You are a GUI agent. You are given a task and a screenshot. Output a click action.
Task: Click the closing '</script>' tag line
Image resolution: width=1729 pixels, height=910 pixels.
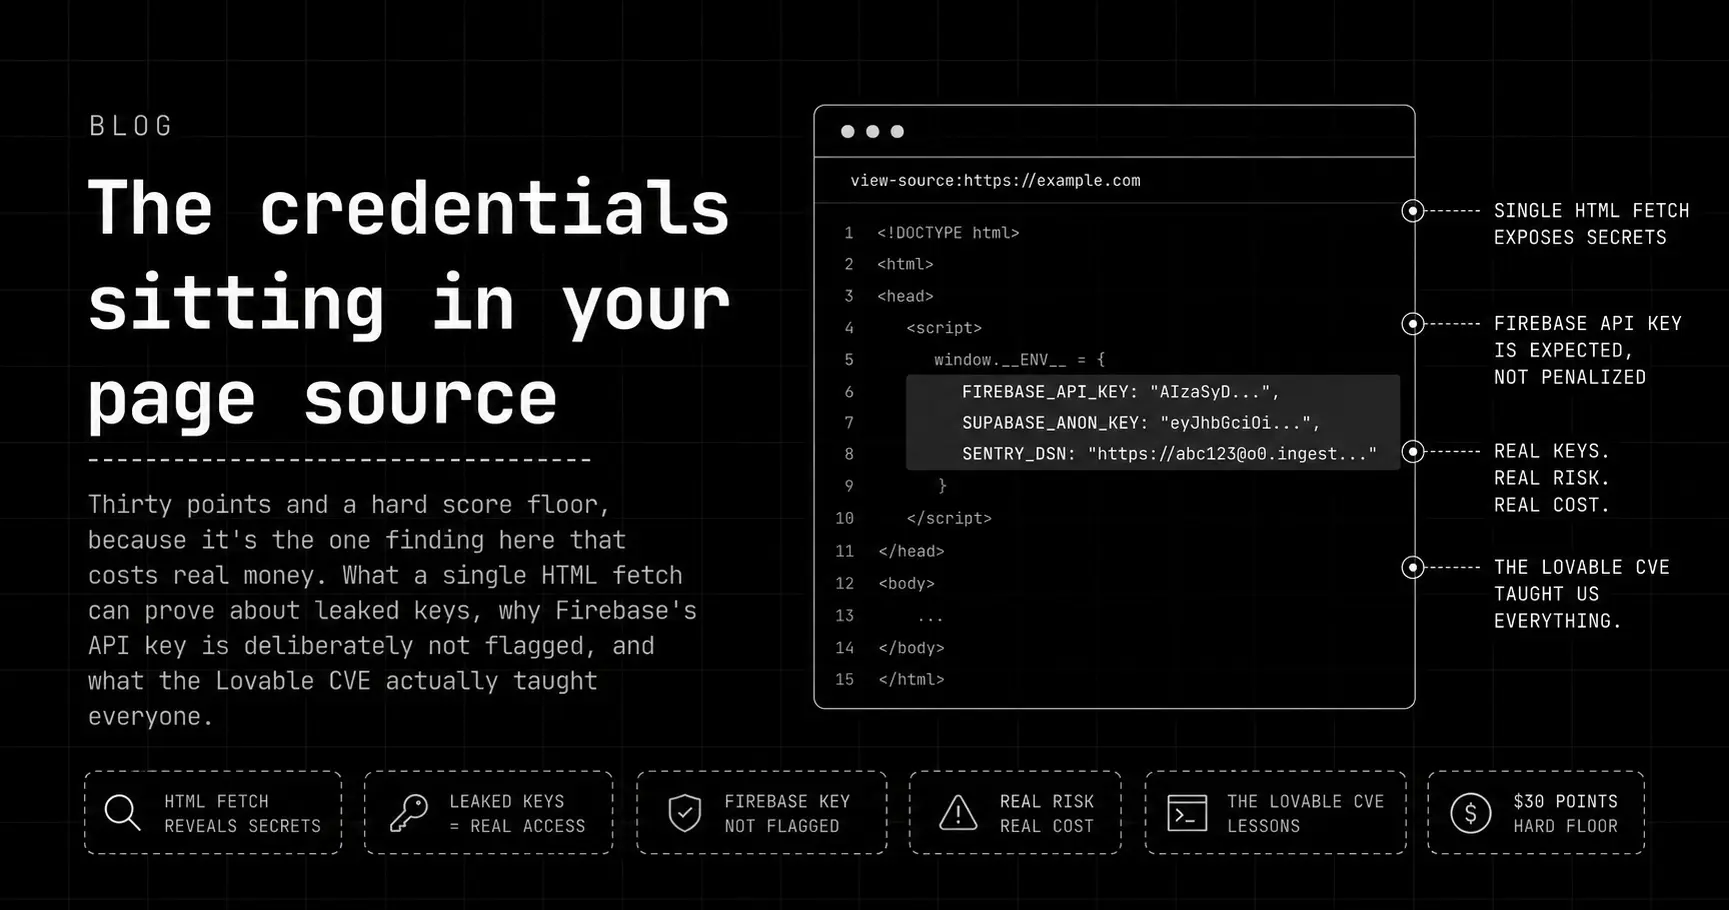[949, 518]
